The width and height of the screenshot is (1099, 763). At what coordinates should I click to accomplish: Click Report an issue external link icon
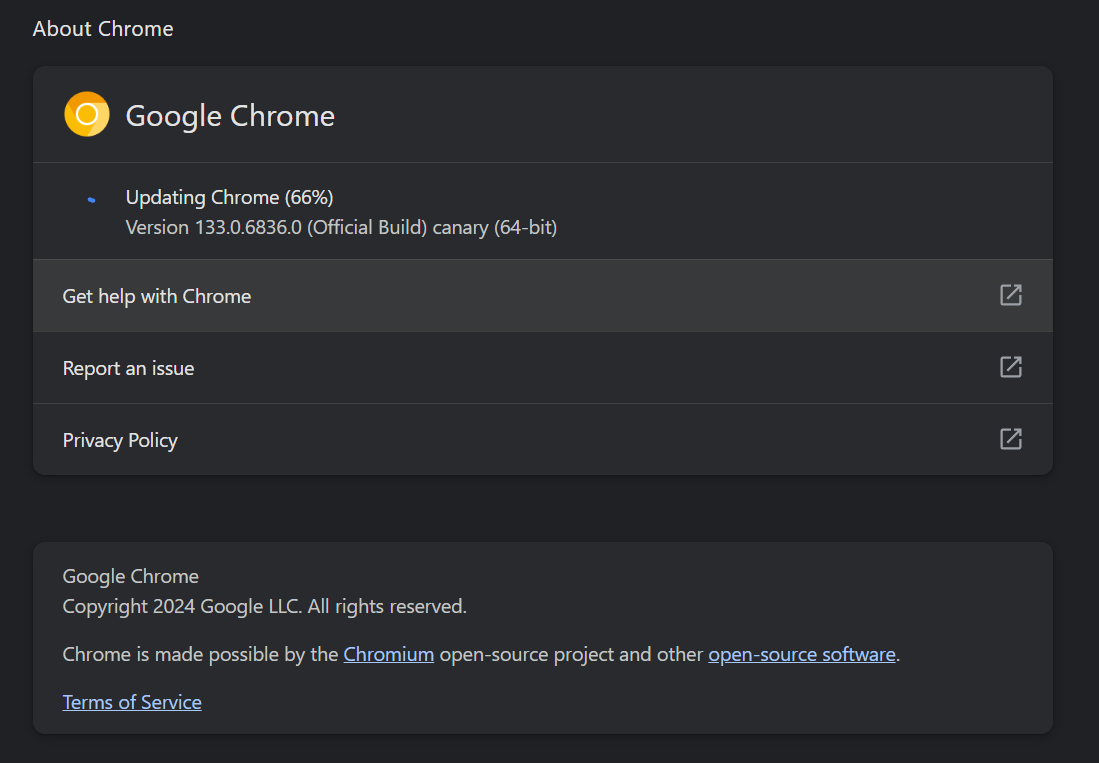click(x=1010, y=367)
